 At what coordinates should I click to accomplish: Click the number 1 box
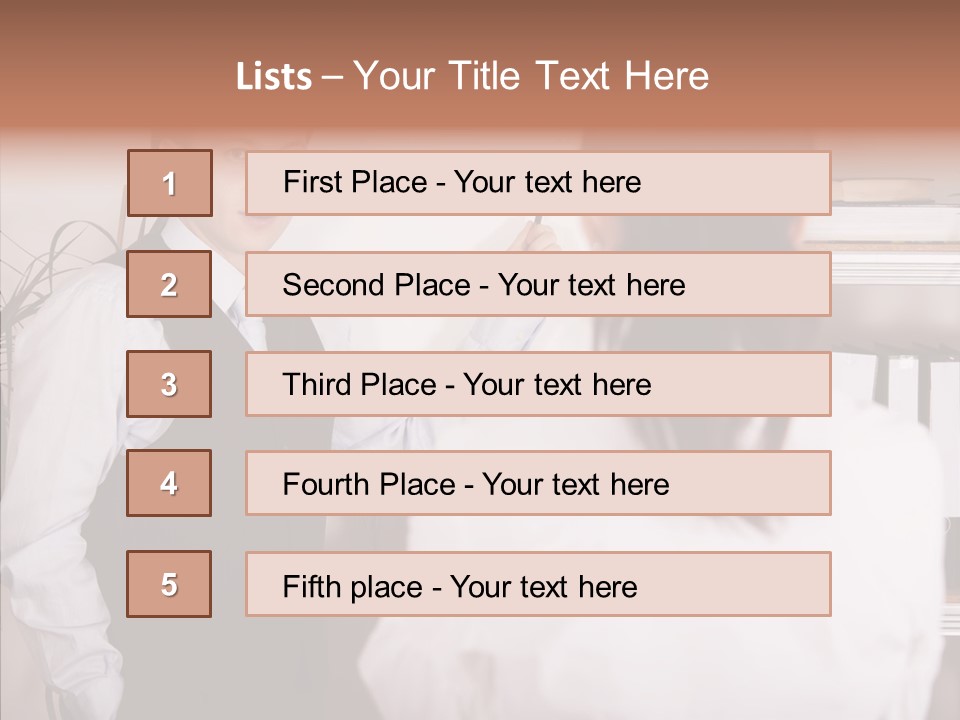pos(170,183)
